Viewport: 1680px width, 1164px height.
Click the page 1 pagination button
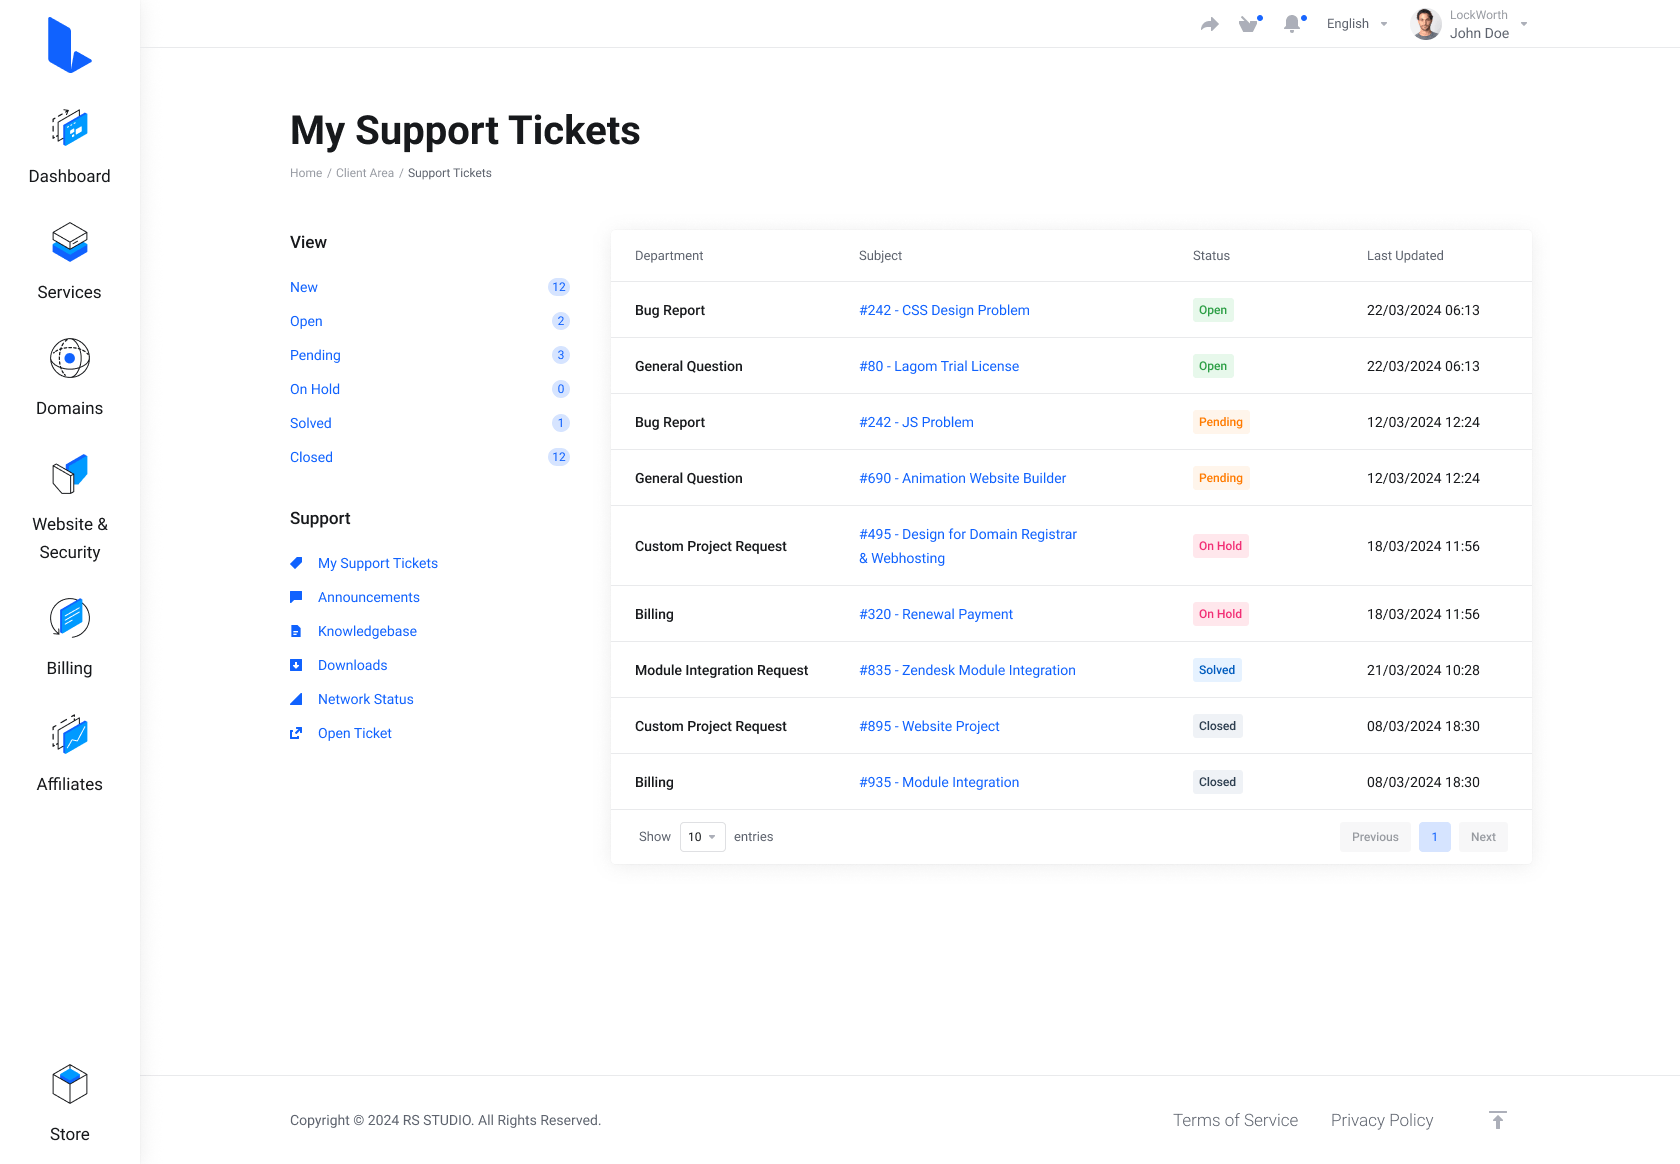point(1434,837)
